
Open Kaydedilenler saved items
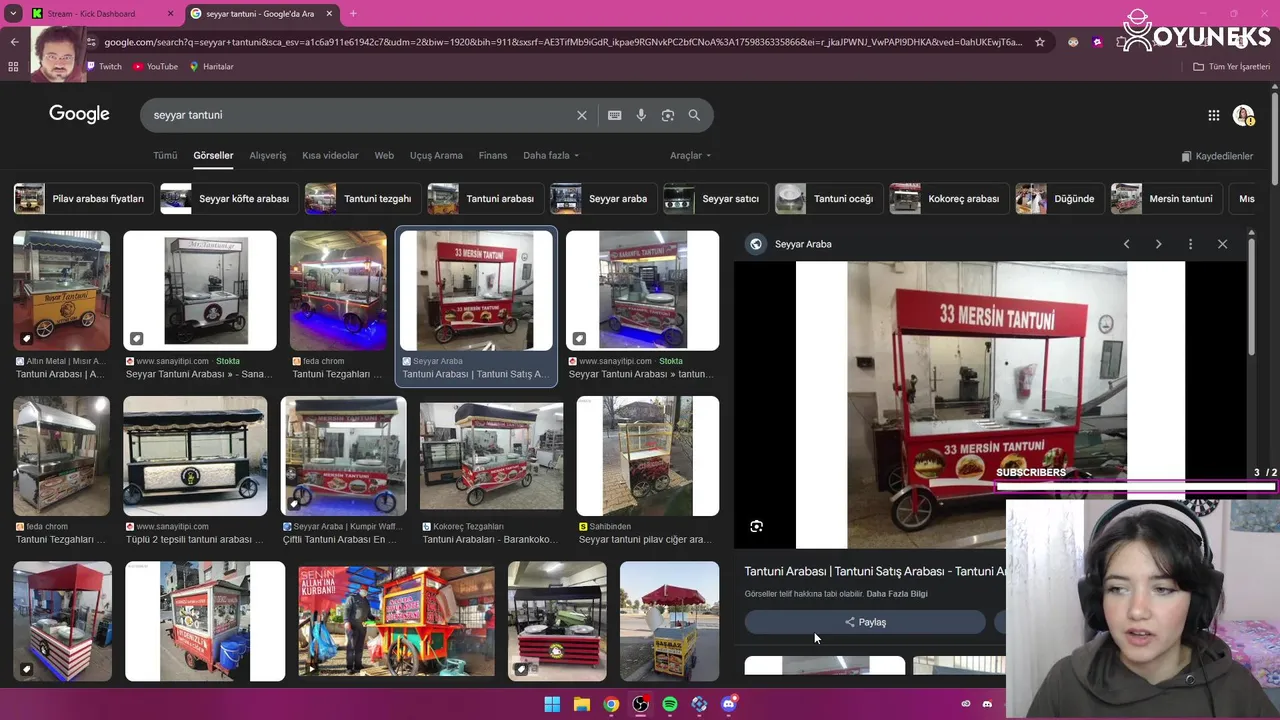[x=1217, y=156]
